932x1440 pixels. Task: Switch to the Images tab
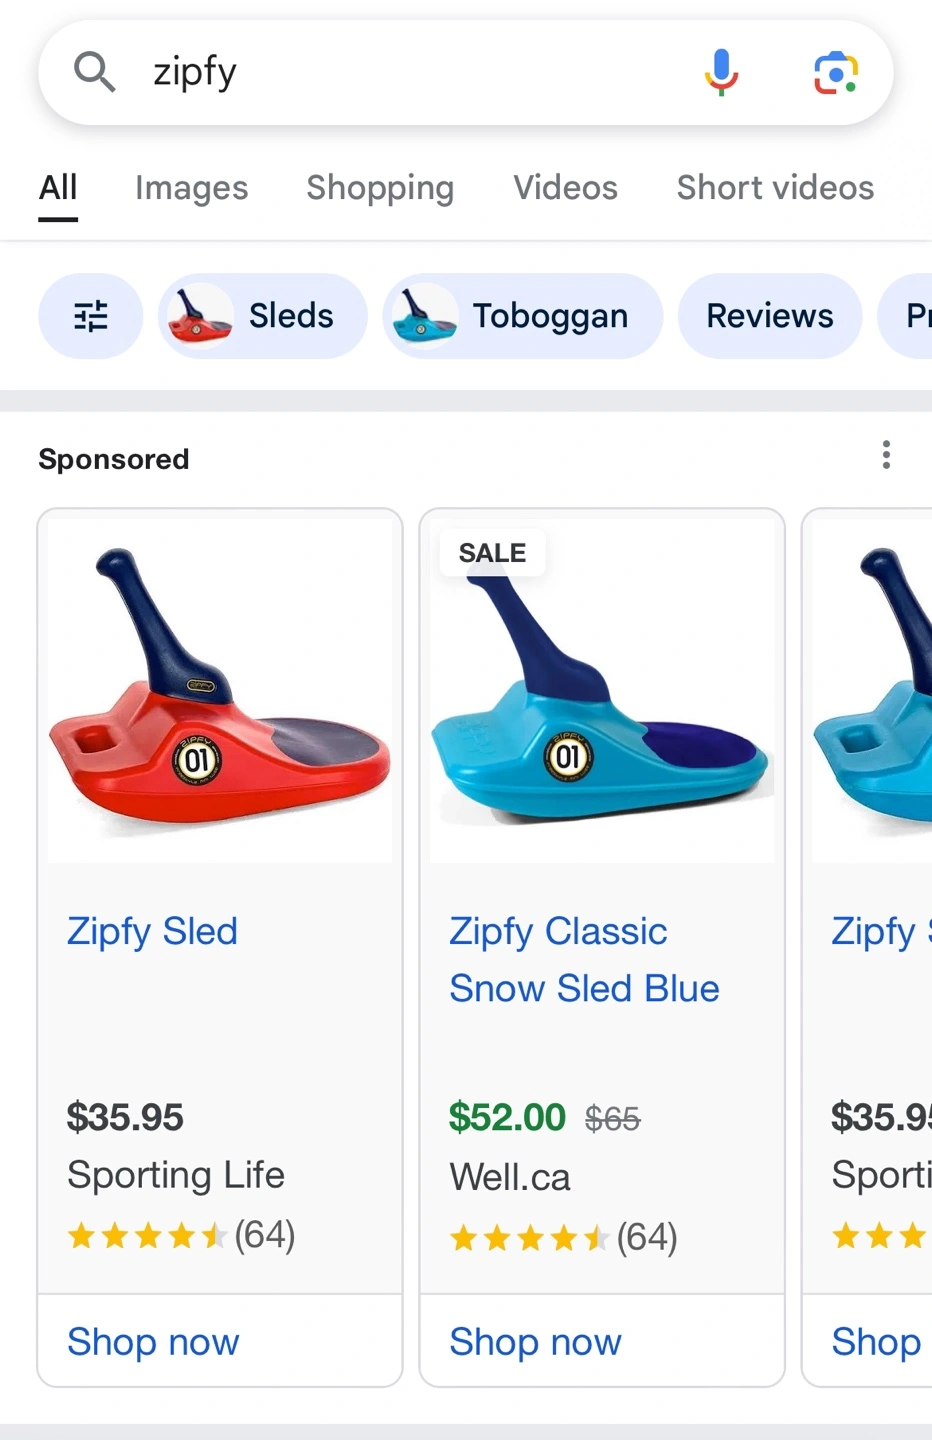191,188
